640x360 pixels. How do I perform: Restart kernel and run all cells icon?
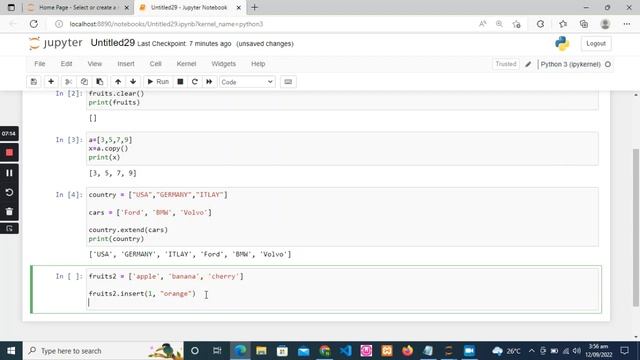209,82
